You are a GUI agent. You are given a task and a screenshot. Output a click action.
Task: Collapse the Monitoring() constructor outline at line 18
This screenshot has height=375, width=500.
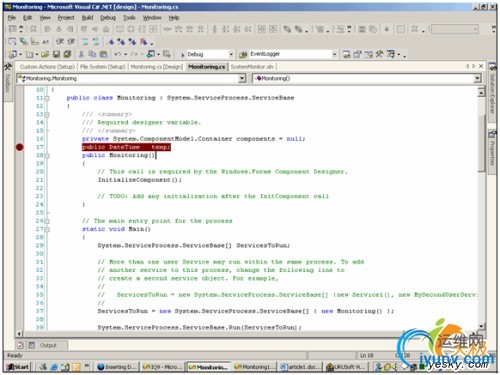(47, 155)
